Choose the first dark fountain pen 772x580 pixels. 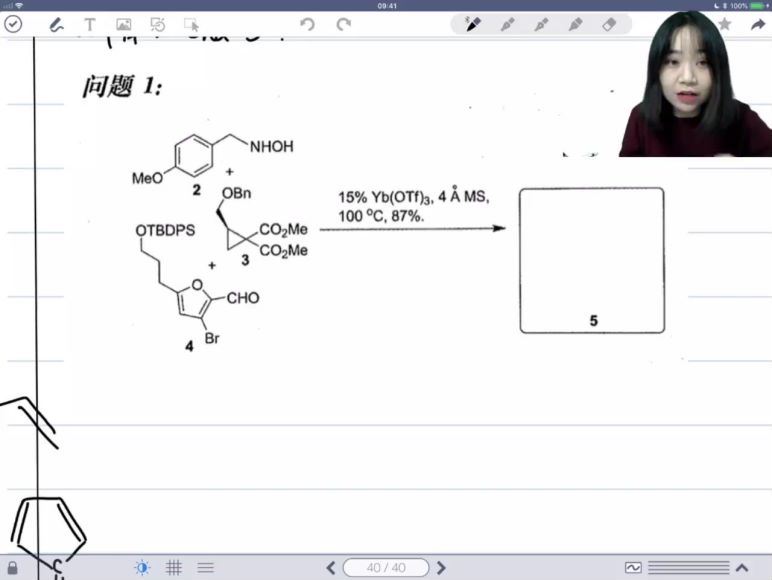(x=473, y=24)
